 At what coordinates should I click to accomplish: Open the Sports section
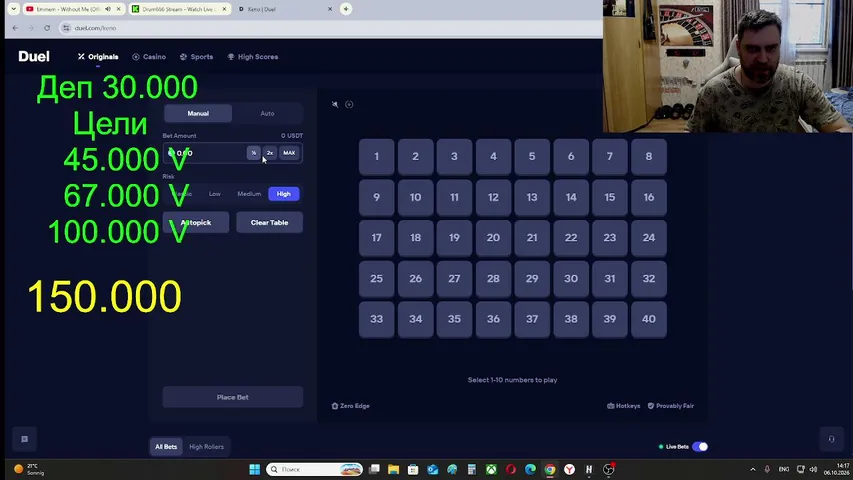coord(196,57)
